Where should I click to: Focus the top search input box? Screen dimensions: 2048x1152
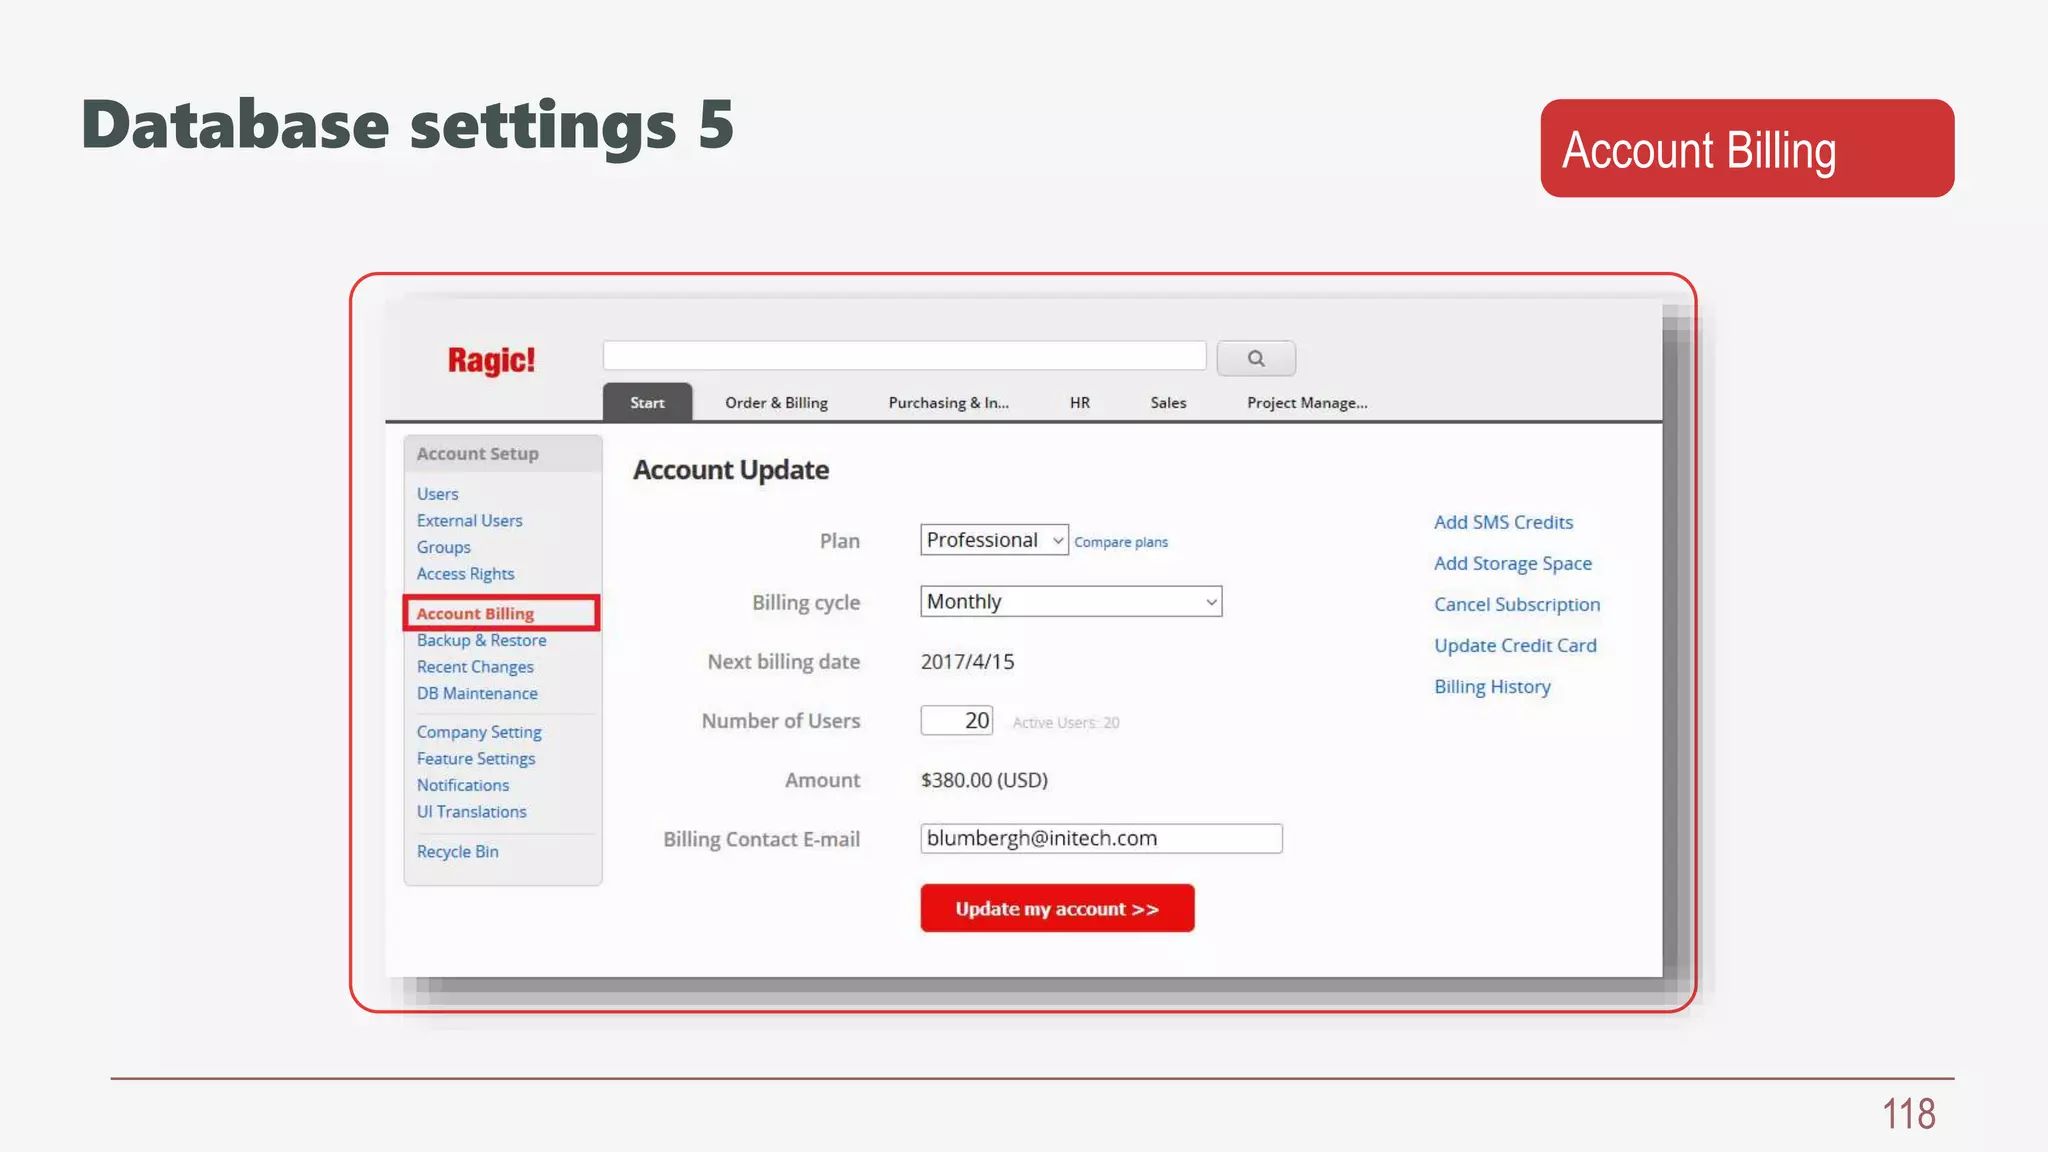(x=904, y=356)
